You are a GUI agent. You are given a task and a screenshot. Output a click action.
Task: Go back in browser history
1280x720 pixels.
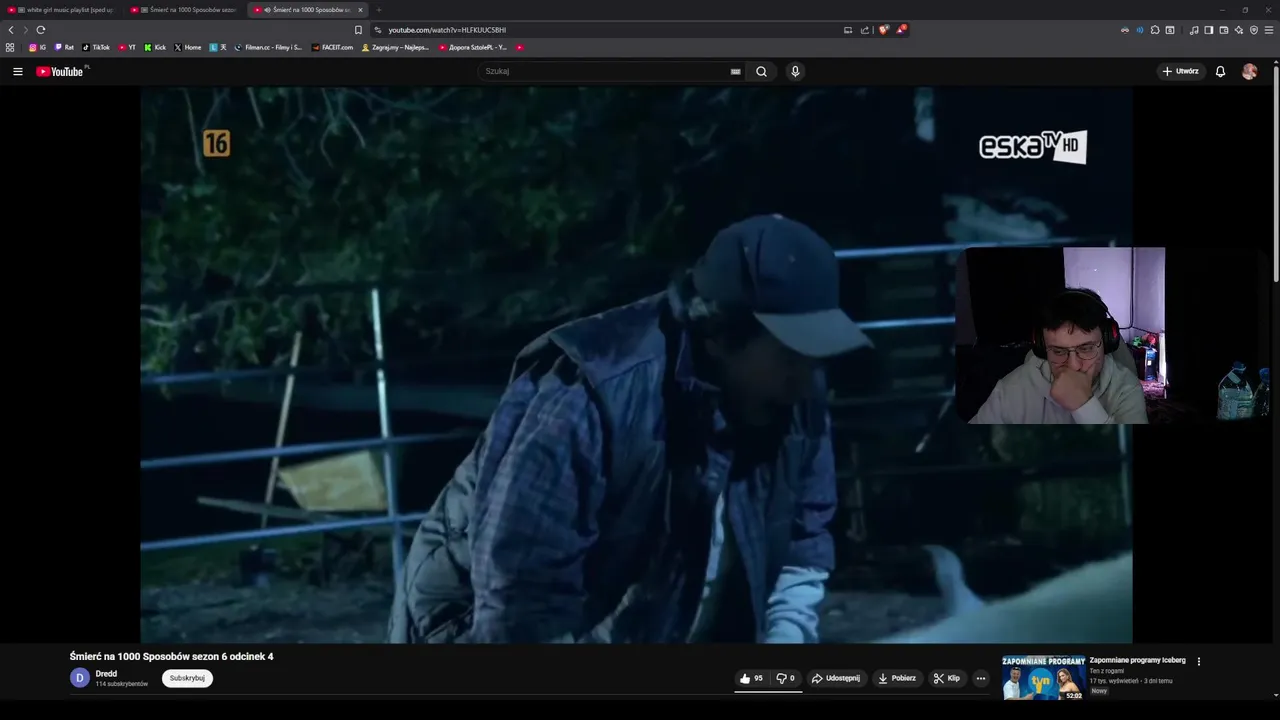(11, 30)
